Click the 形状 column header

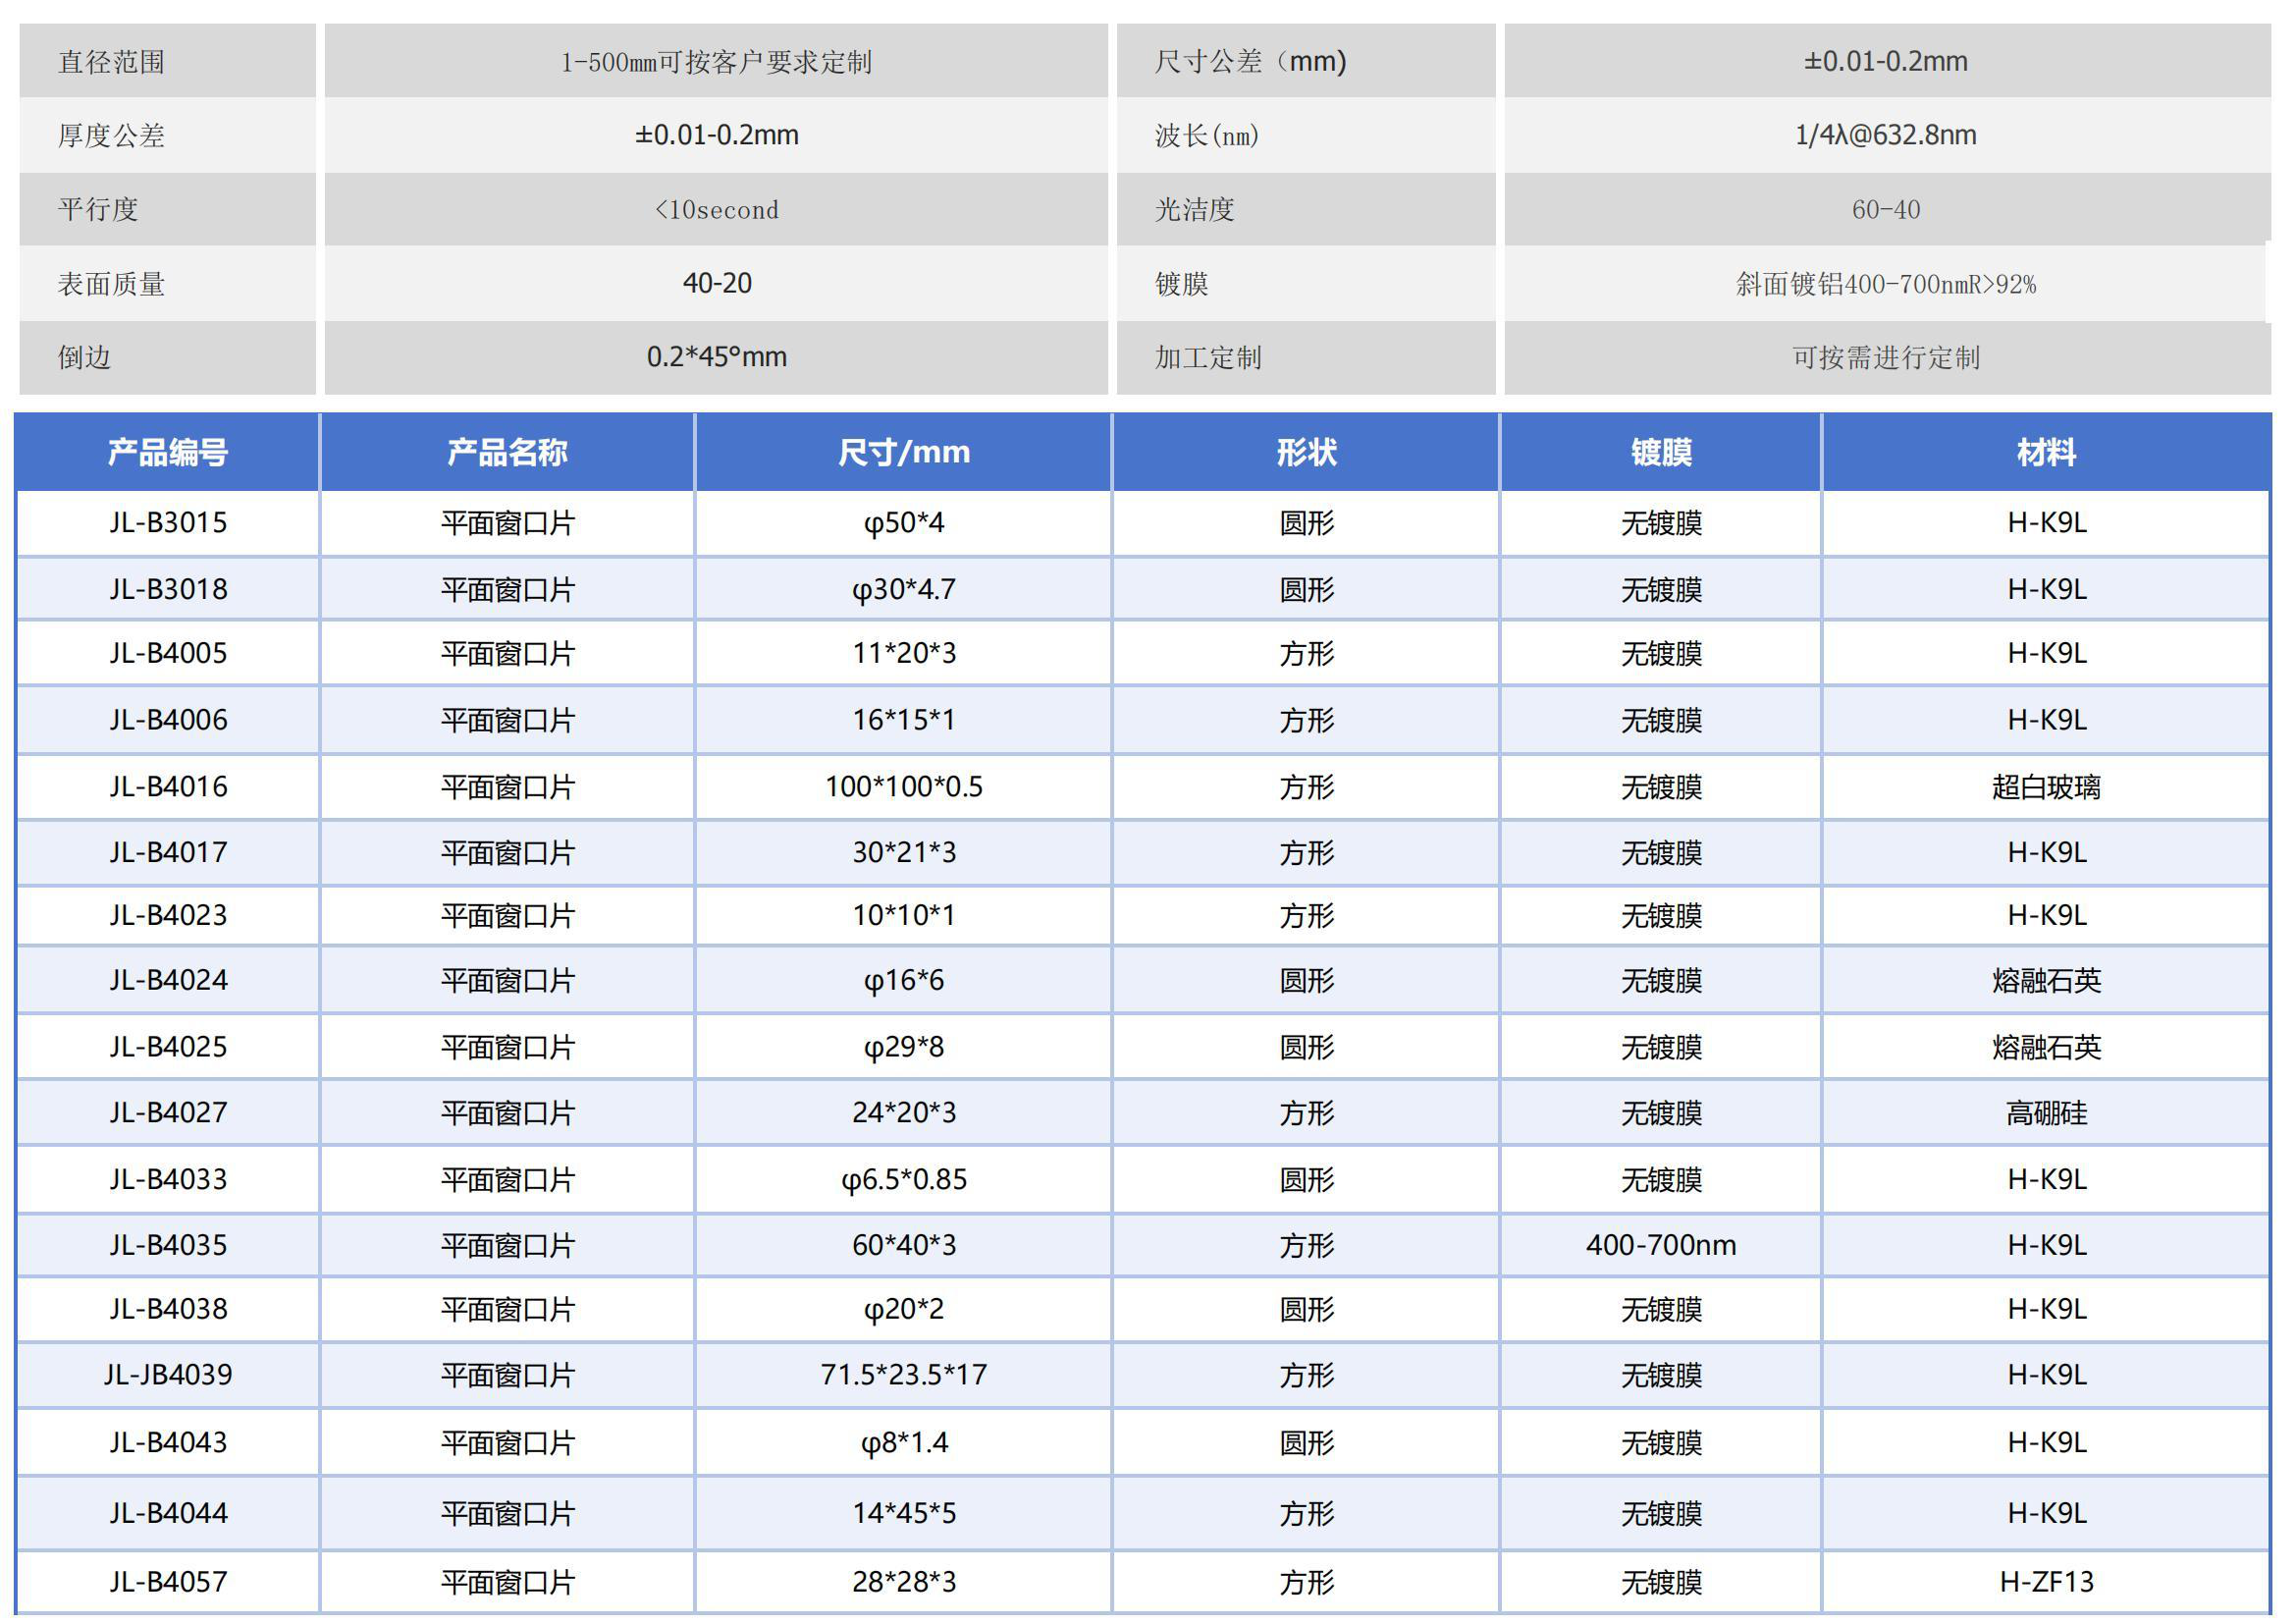[1306, 452]
